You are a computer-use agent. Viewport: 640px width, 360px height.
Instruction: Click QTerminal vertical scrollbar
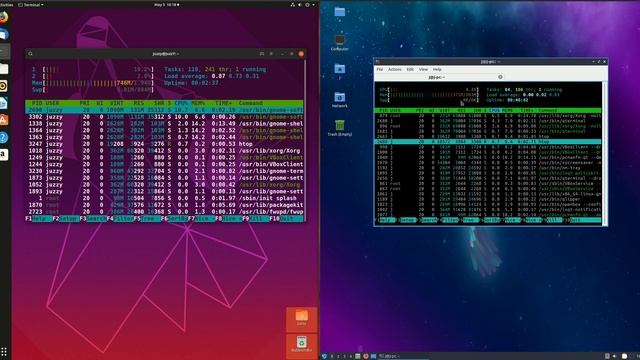coord(604,153)
